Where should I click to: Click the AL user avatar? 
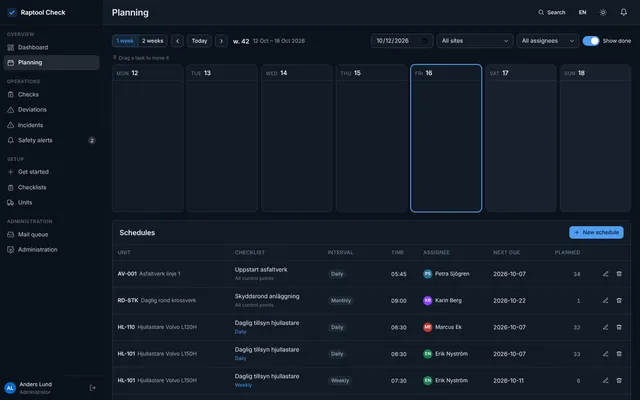coord(10,388)
